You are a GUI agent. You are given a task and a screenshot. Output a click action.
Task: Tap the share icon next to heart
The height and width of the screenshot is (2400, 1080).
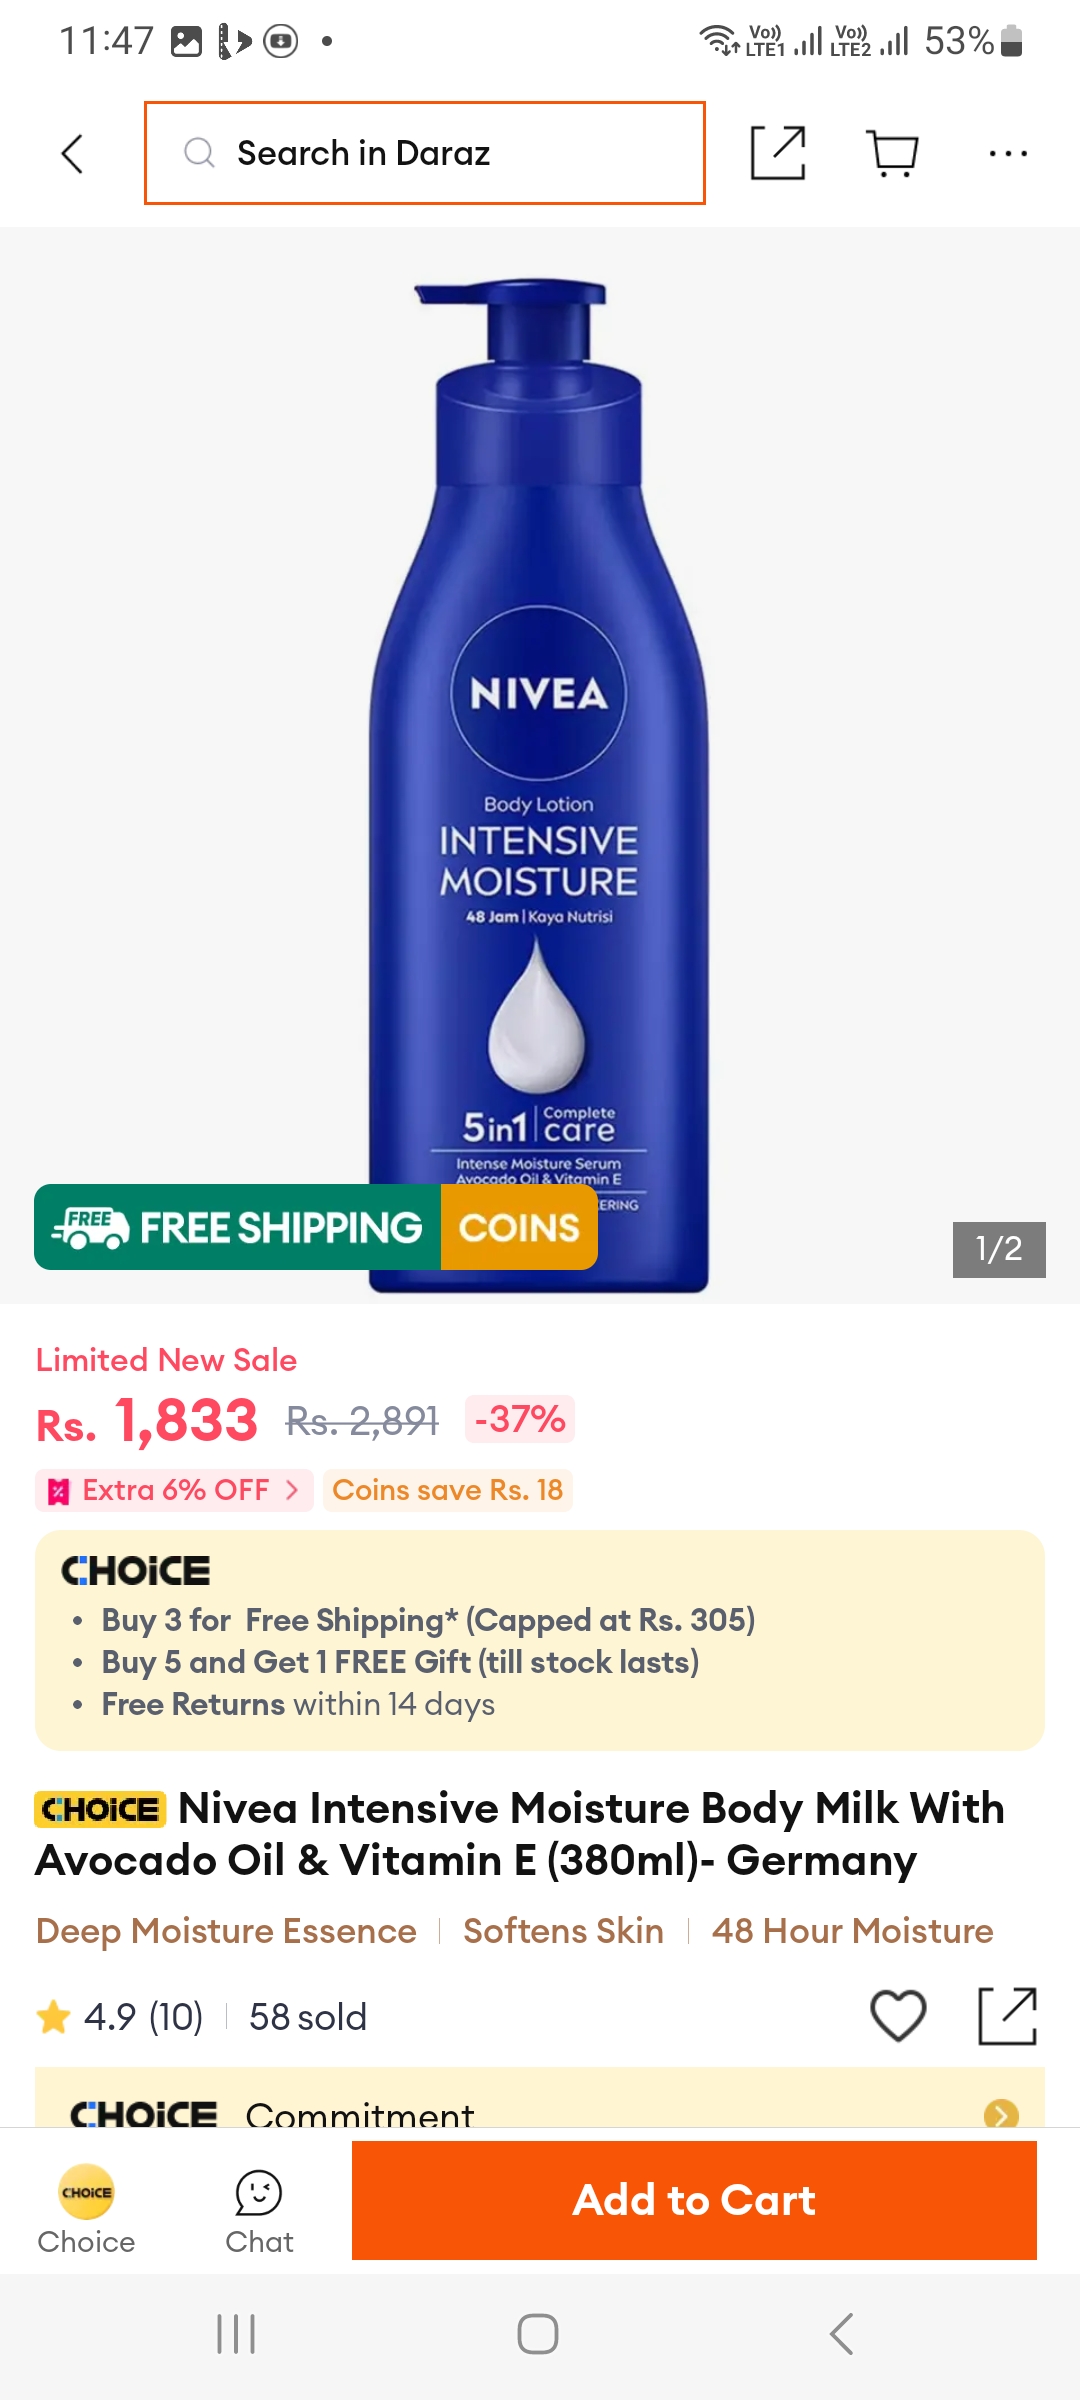click(x=1007, y=2015)
